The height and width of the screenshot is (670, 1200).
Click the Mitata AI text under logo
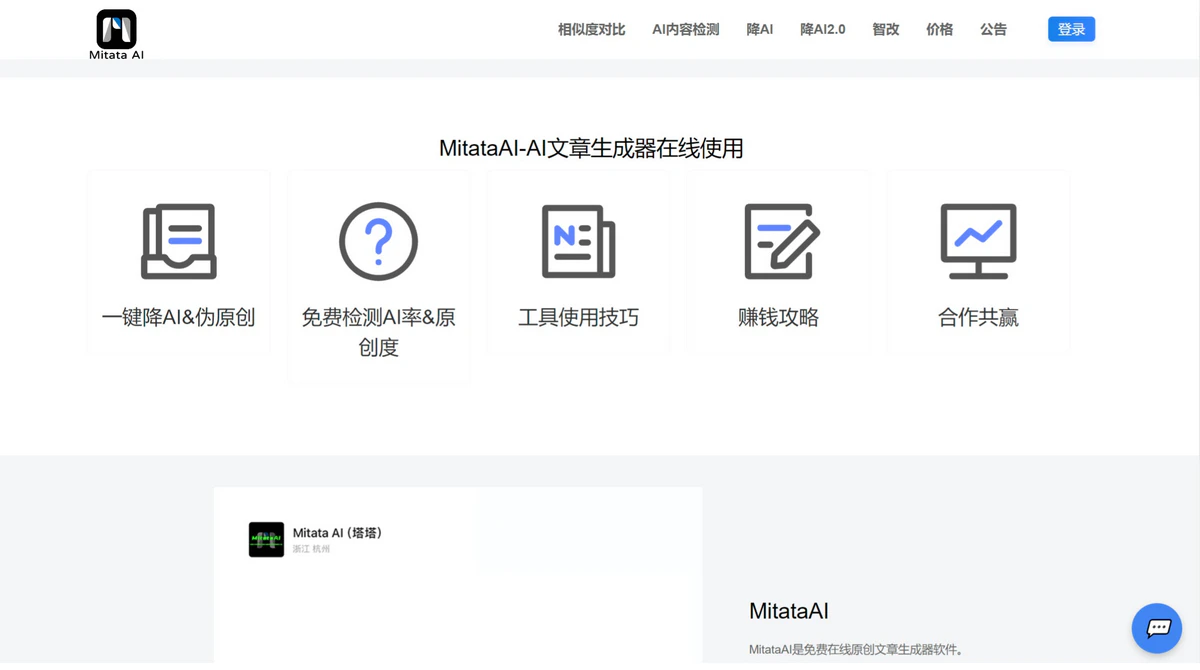116,55
